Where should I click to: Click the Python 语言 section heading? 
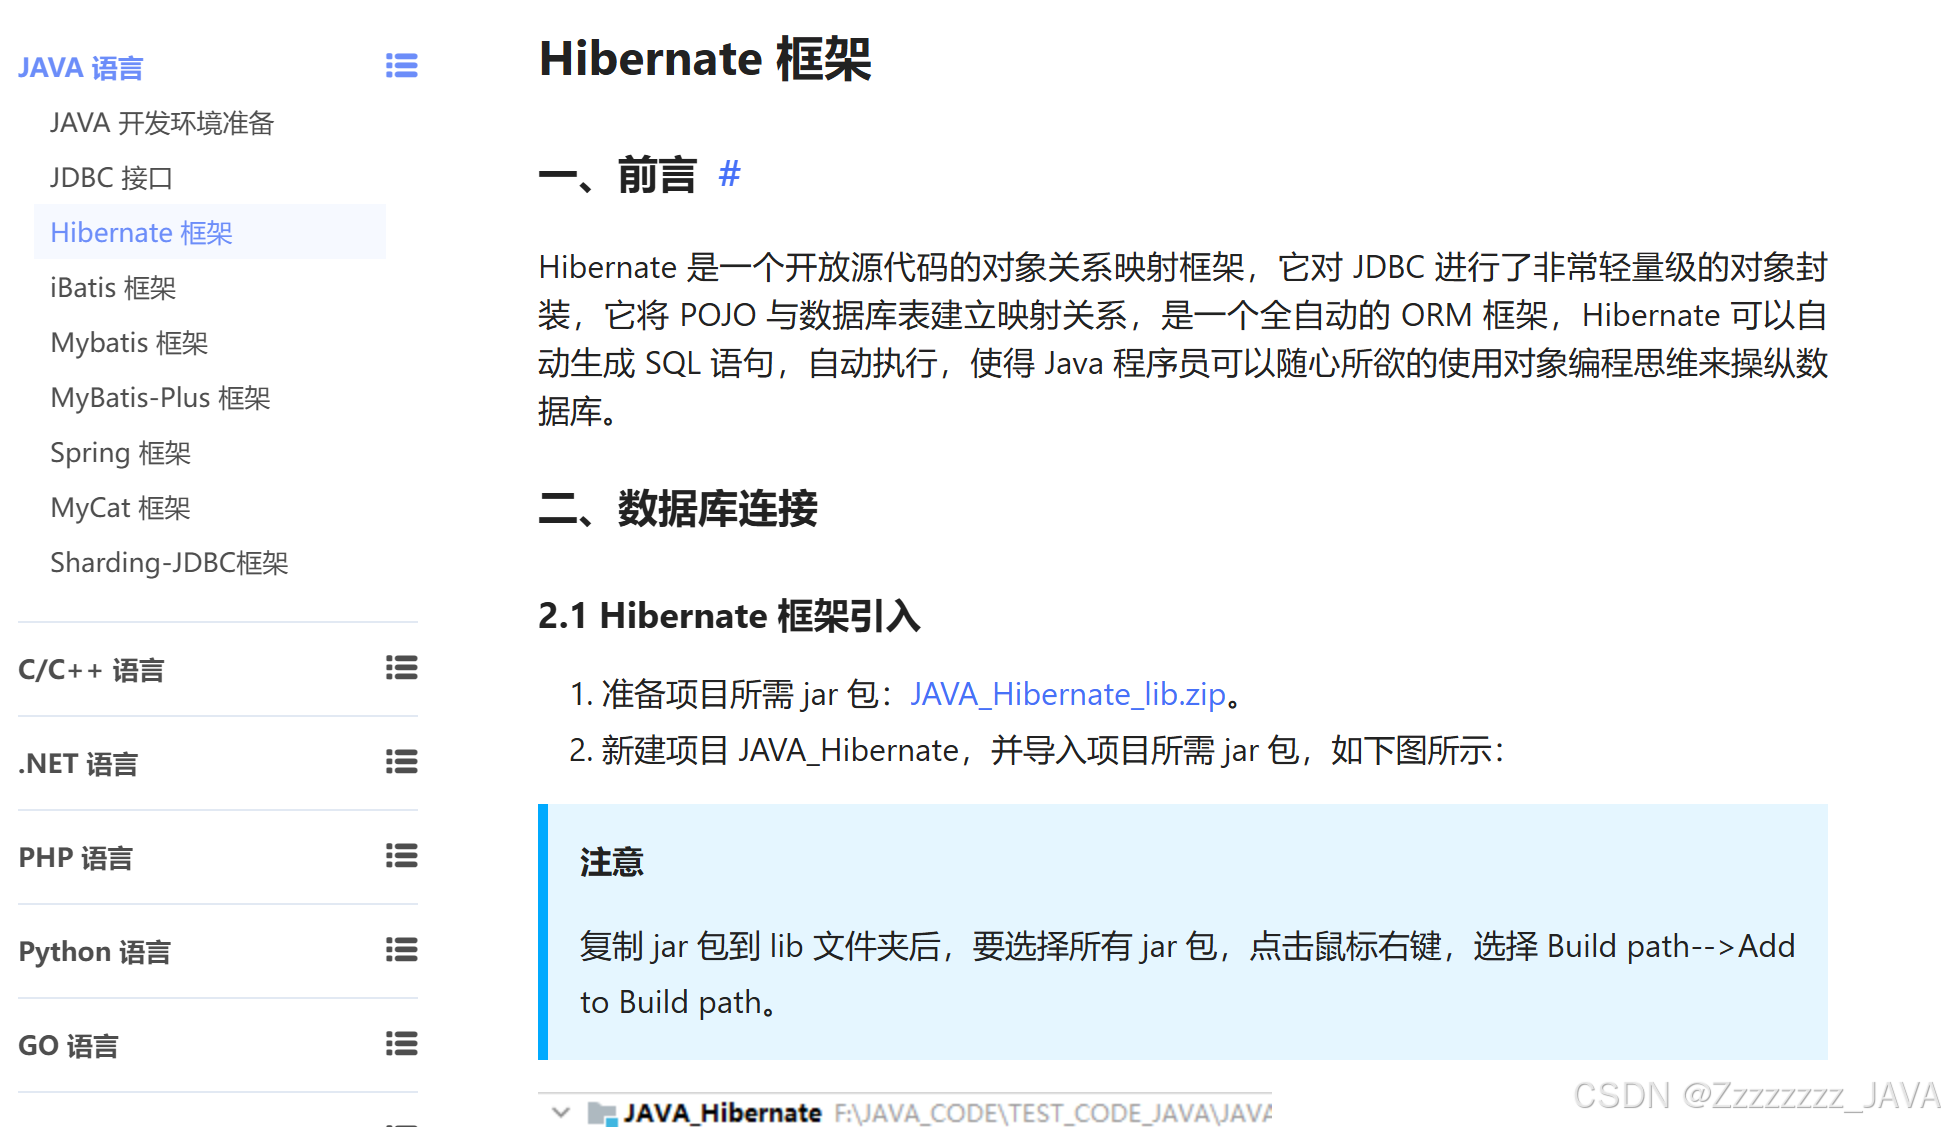coord(94,952)
